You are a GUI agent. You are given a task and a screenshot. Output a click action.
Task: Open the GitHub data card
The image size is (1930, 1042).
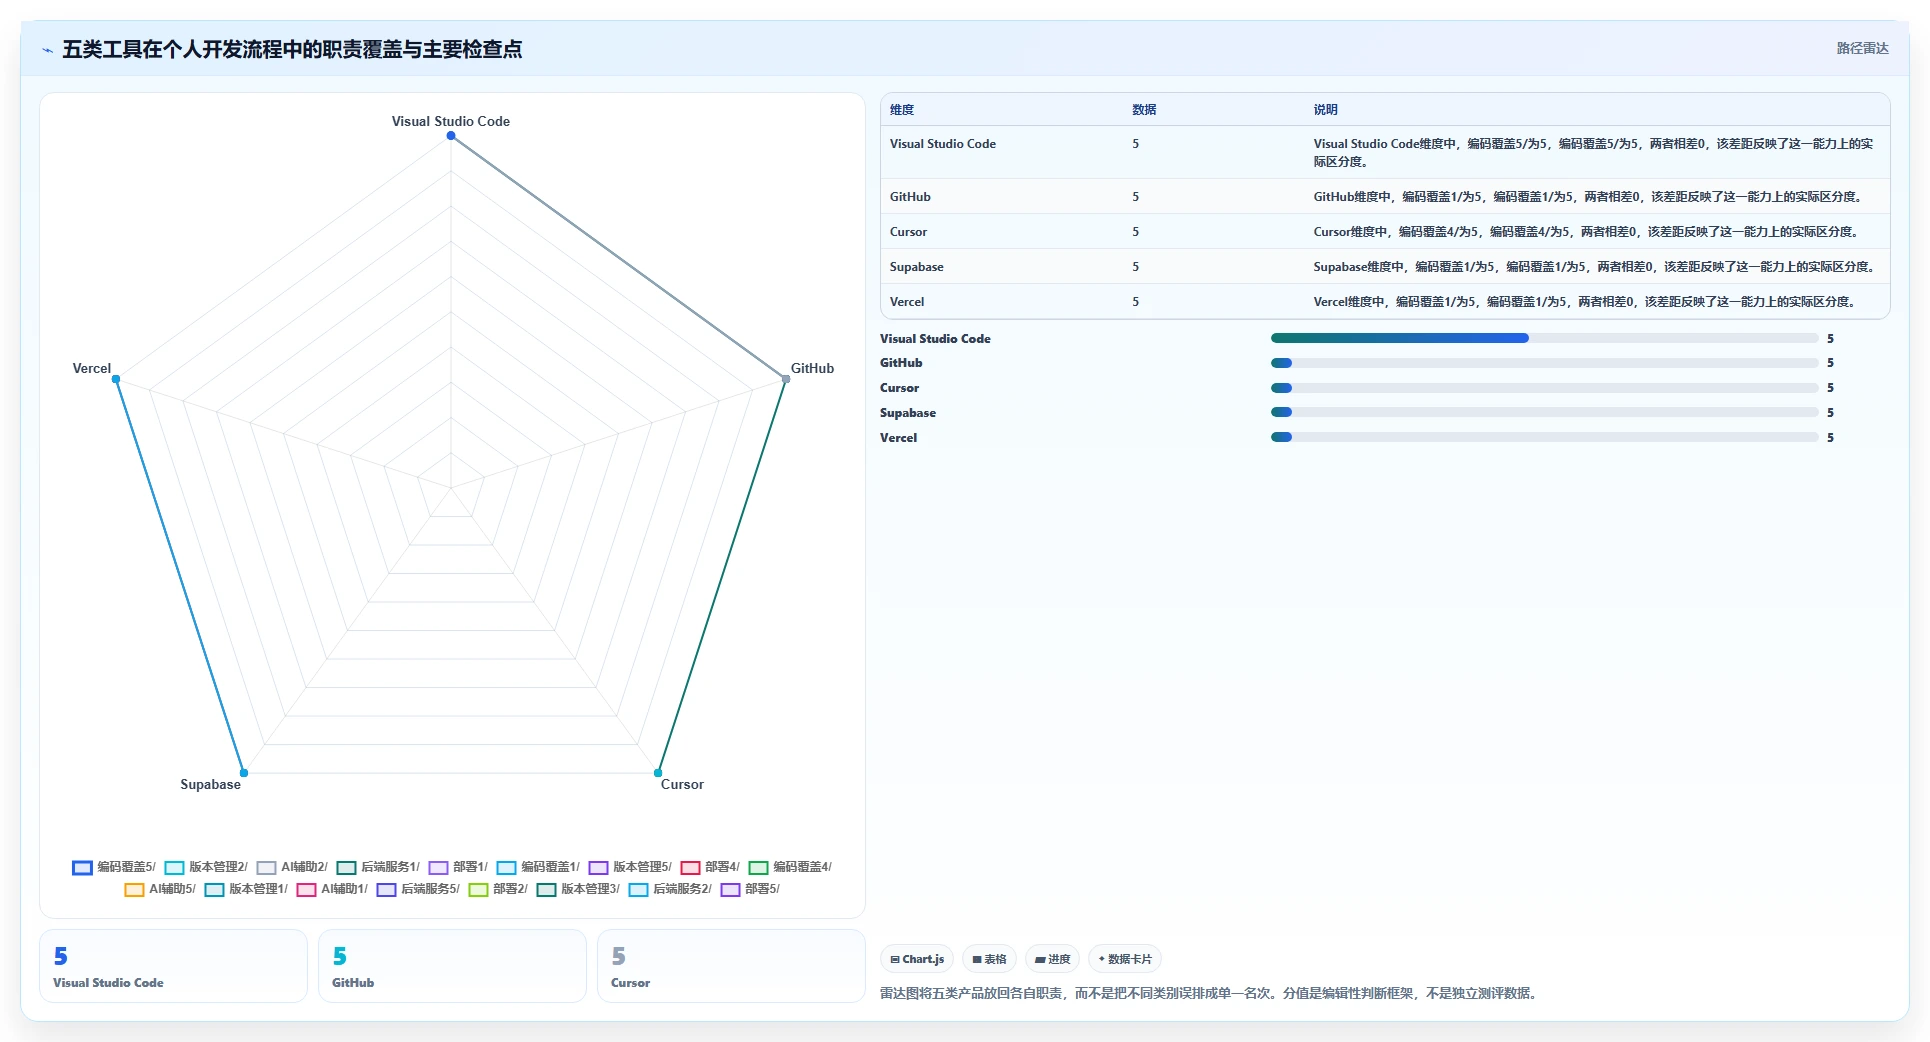click(x=452, y=966)
